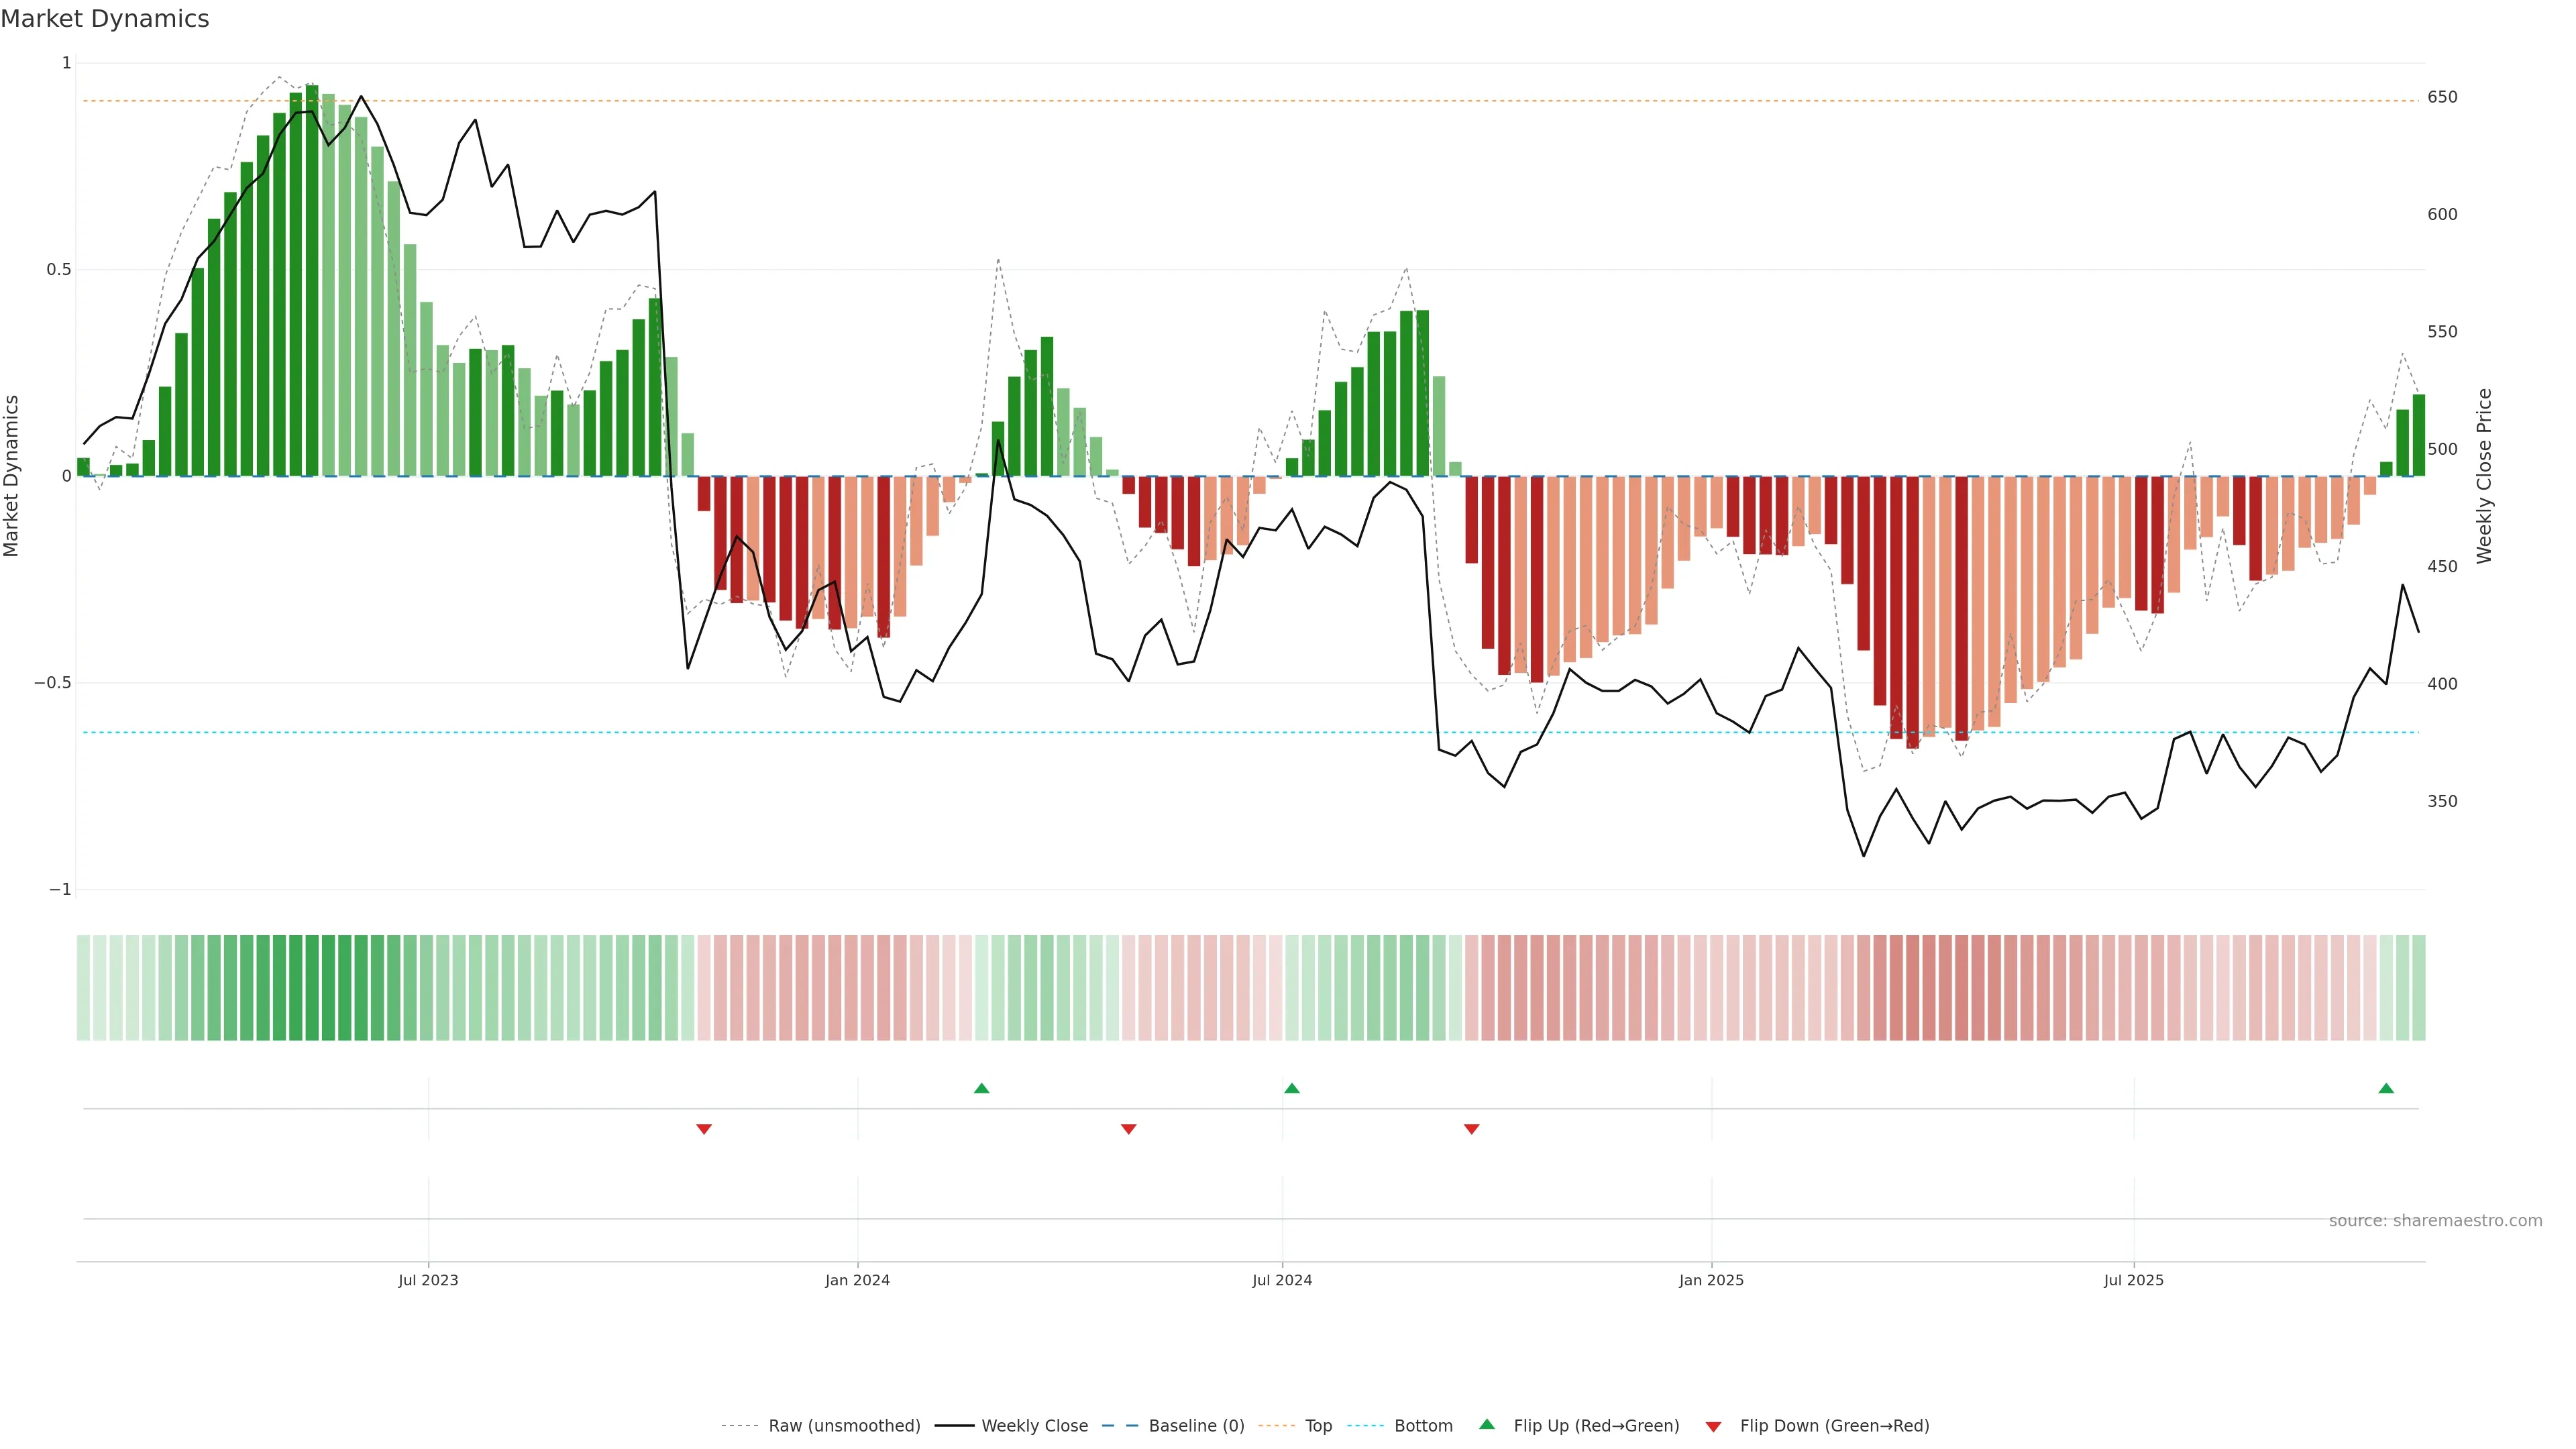
Task: Click the Flip Up triangle legend icon
Action: 1487,1424
